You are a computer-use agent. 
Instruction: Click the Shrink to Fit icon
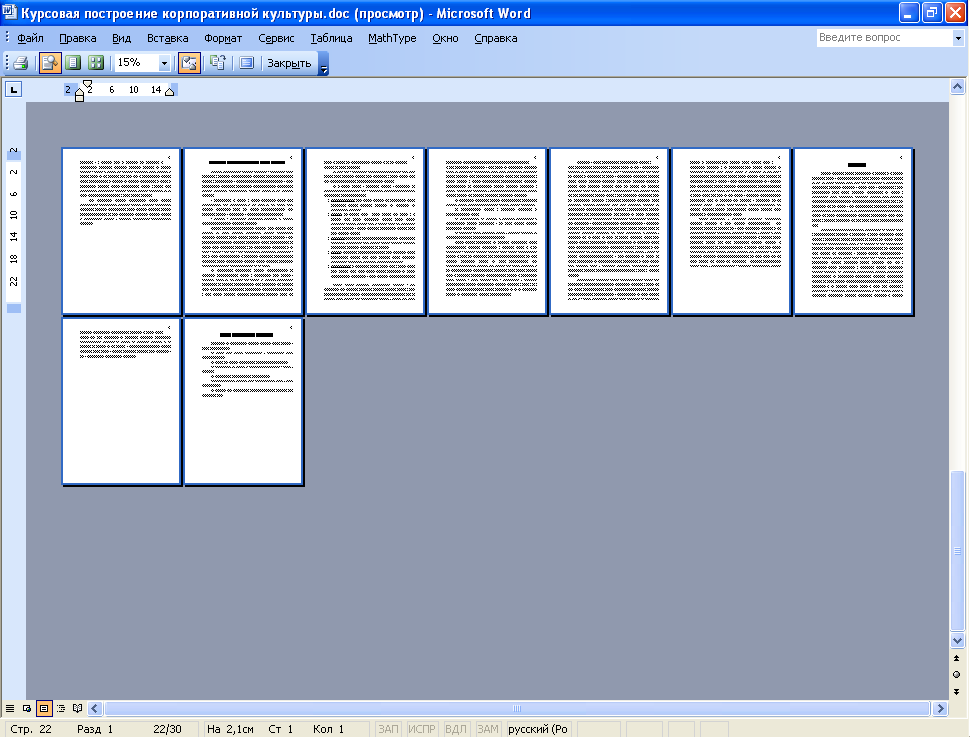(x=218, y=62)
